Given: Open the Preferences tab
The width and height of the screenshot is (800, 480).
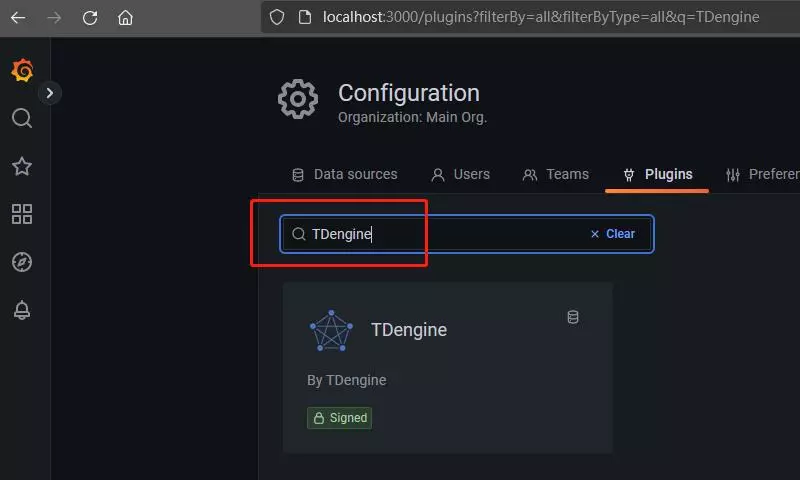Looking at the screenshot, I should click(x=763, y=174).
